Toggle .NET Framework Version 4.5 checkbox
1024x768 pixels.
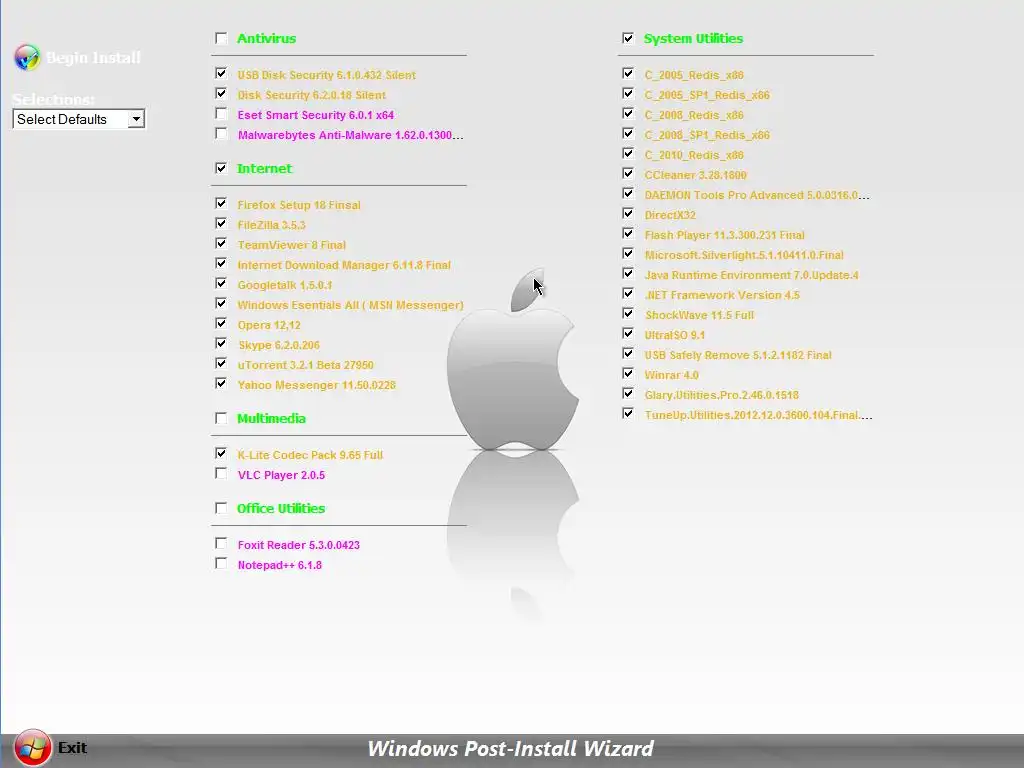click(628, 294)
